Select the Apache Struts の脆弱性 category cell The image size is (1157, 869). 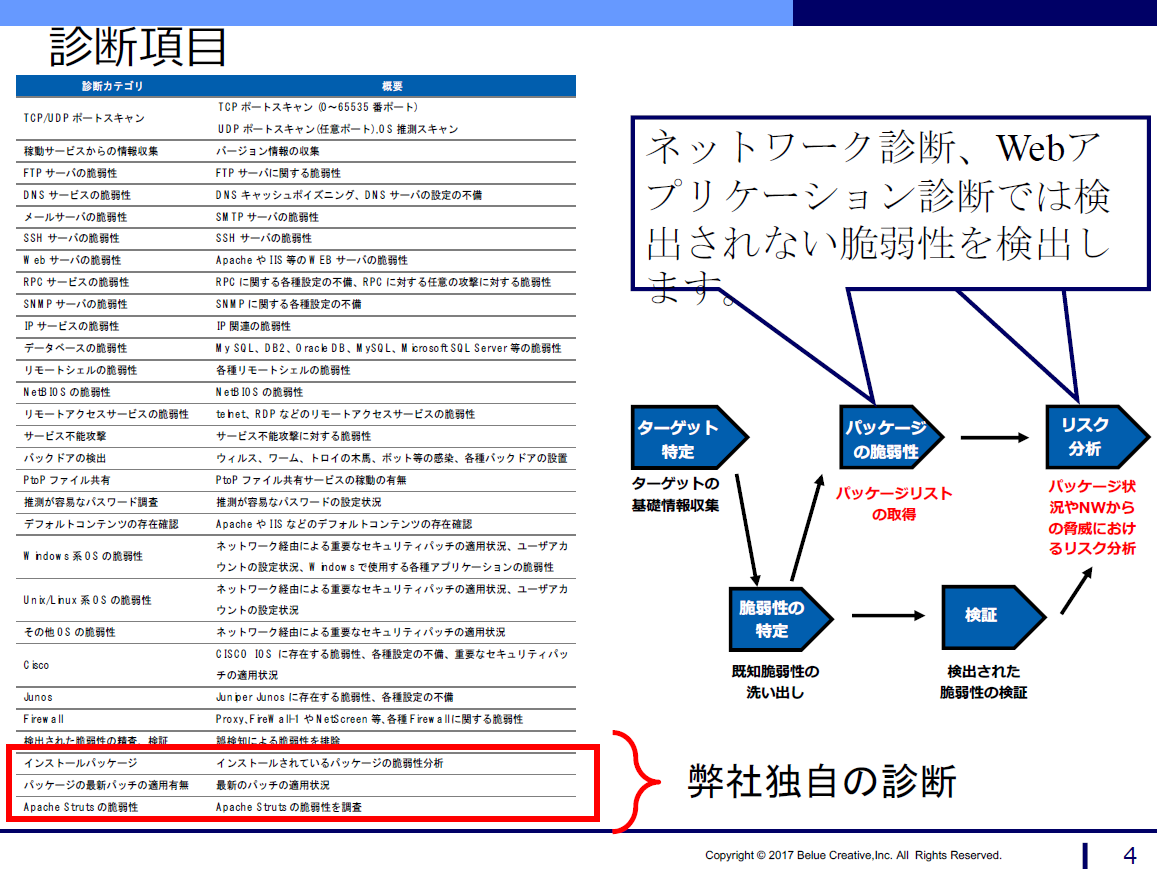pos(80,806)
